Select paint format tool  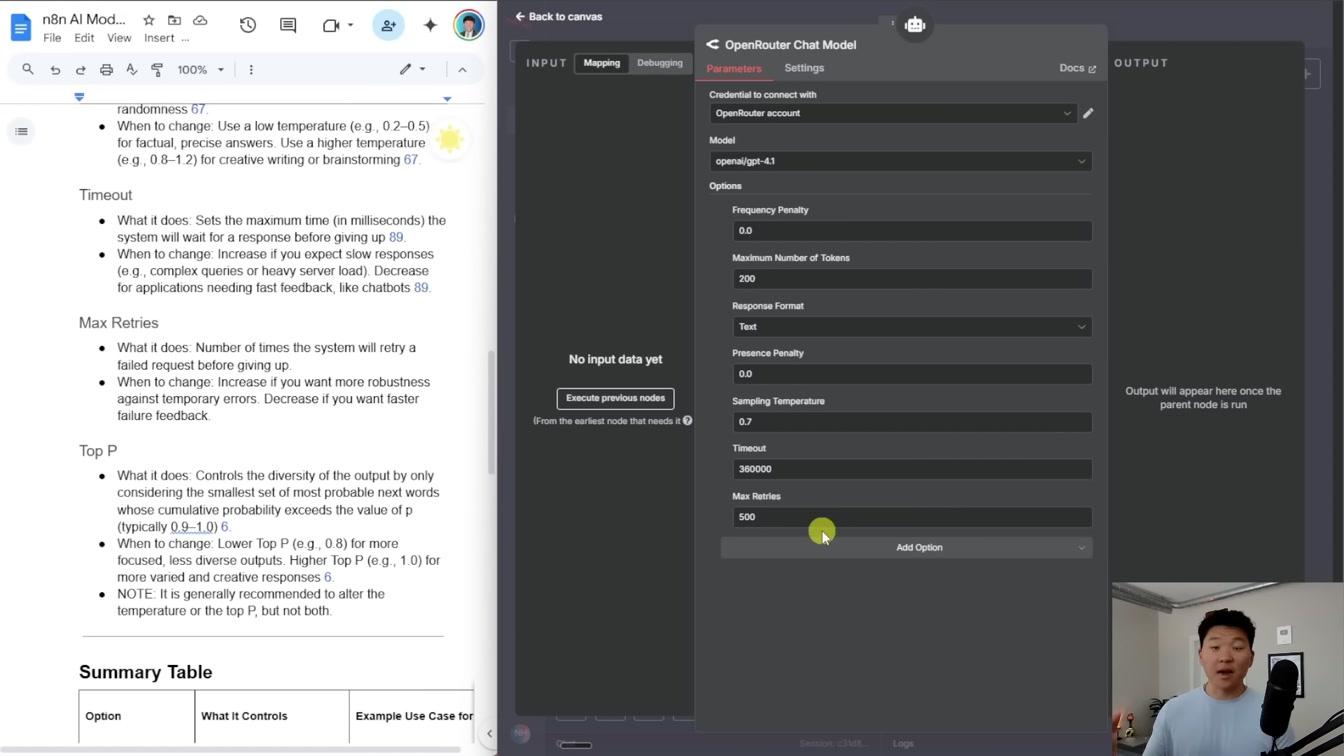click(x=157, y=70)
